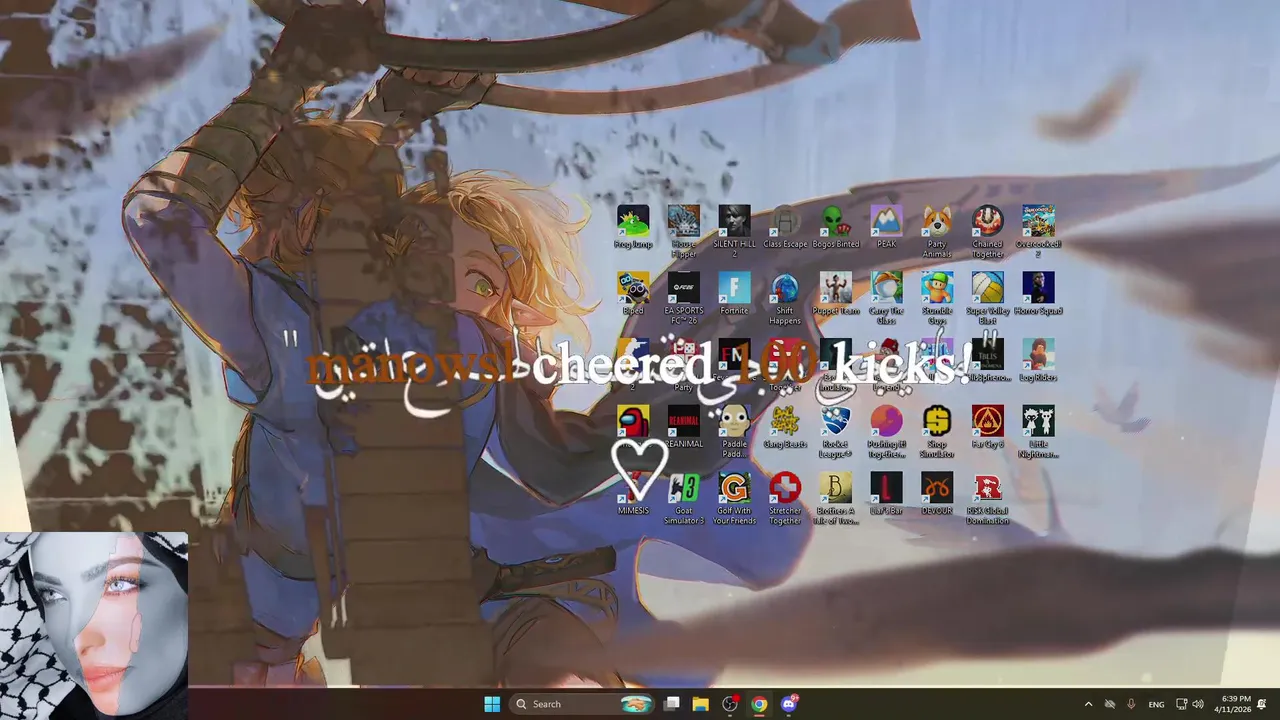Viewport: 1280px width, 720px height.
Task: Open the Overcooked! 2 shortcut
Action: 1038,231
